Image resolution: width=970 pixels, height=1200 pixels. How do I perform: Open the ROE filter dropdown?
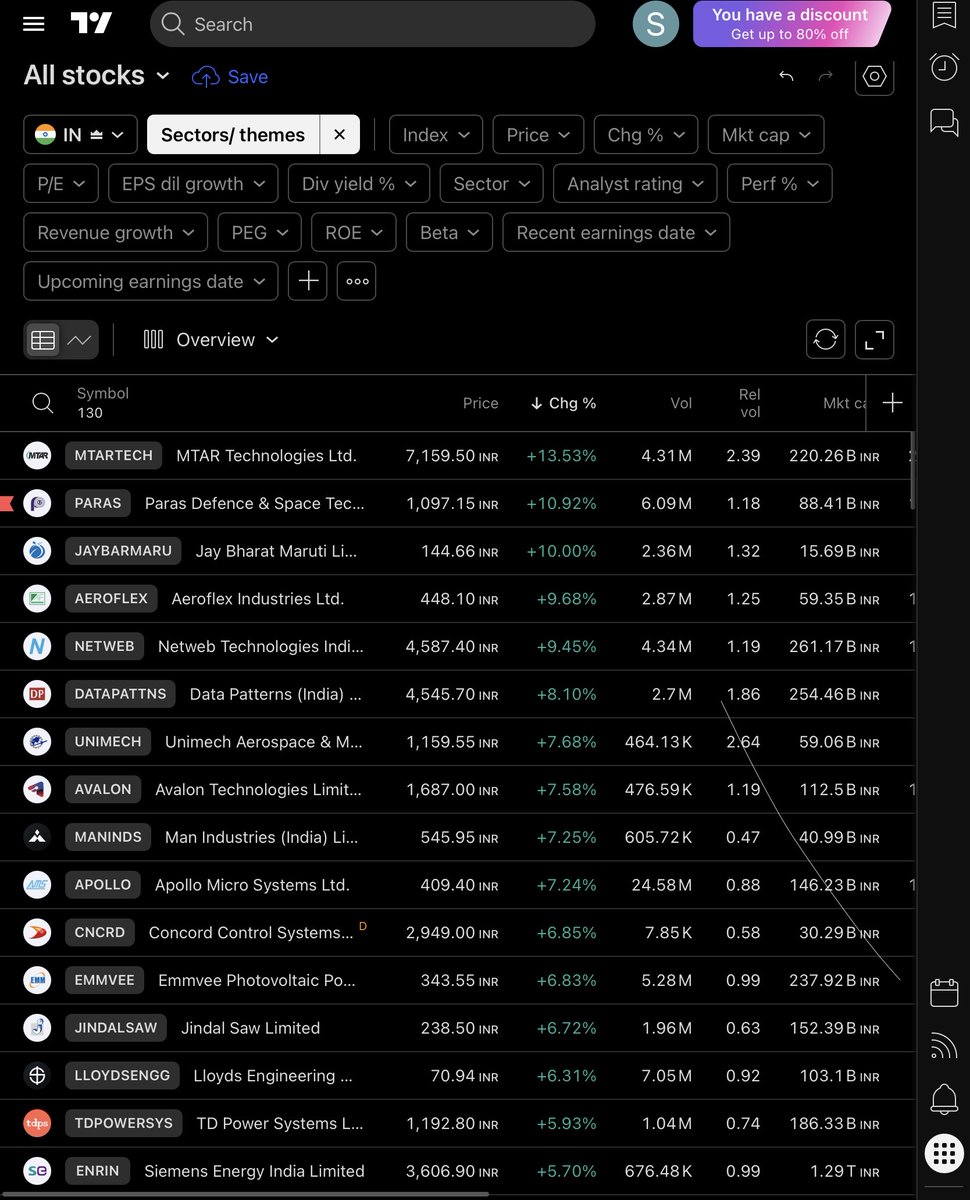pyautogui.click(x=353, y=233)
